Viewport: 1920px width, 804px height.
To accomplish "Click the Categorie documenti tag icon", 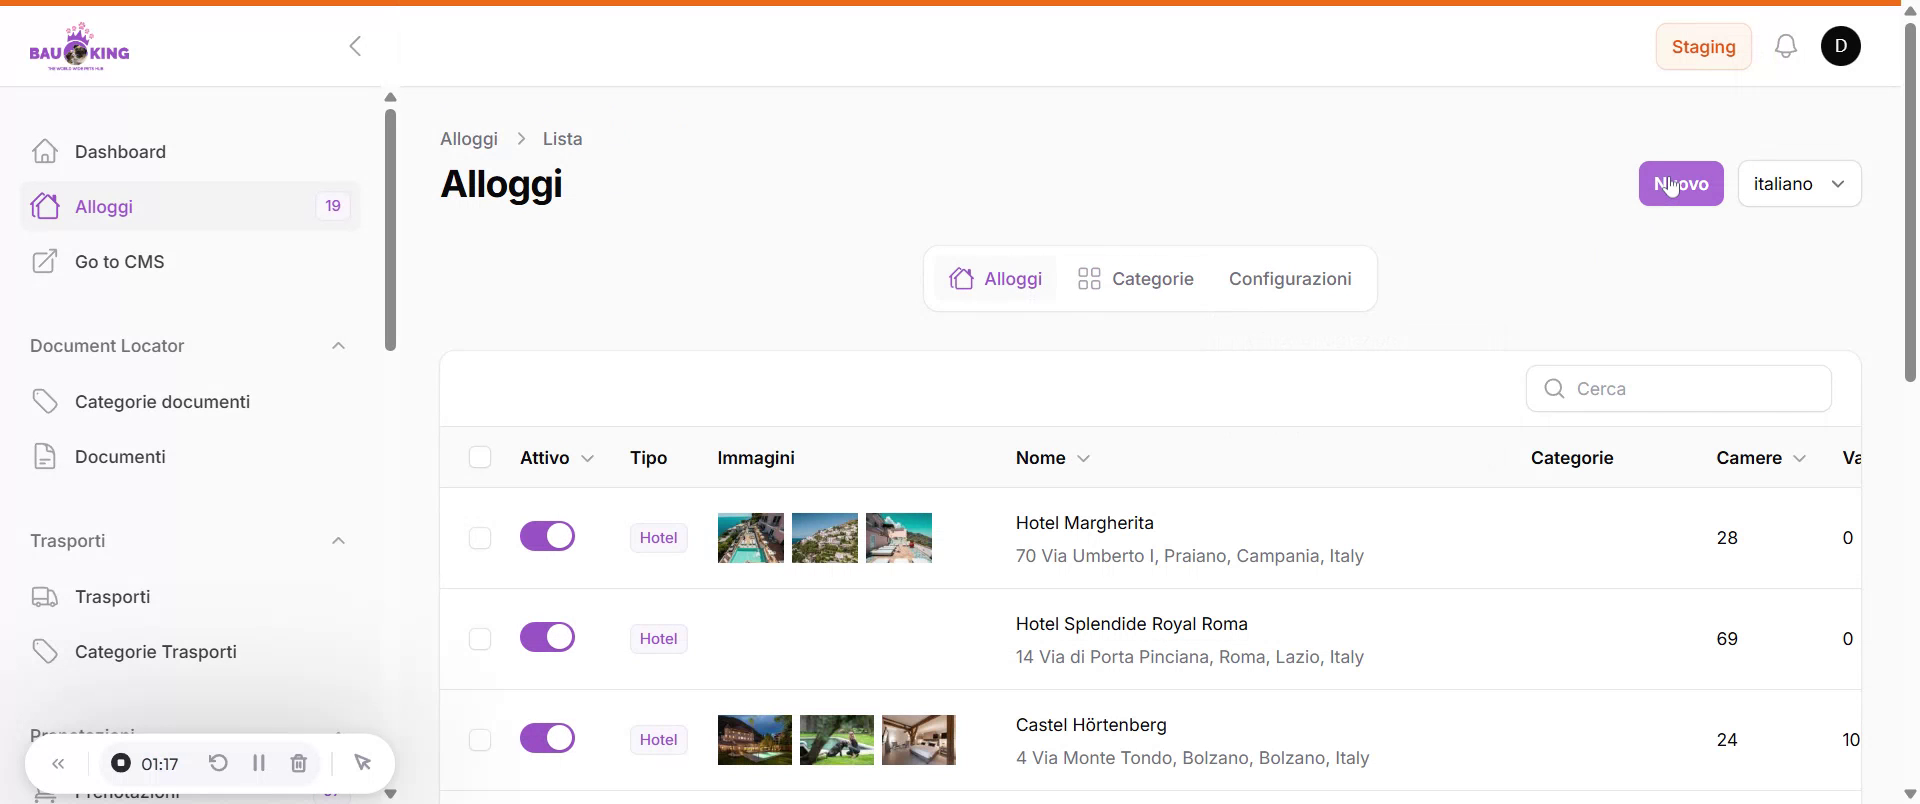I will point(45,401).
